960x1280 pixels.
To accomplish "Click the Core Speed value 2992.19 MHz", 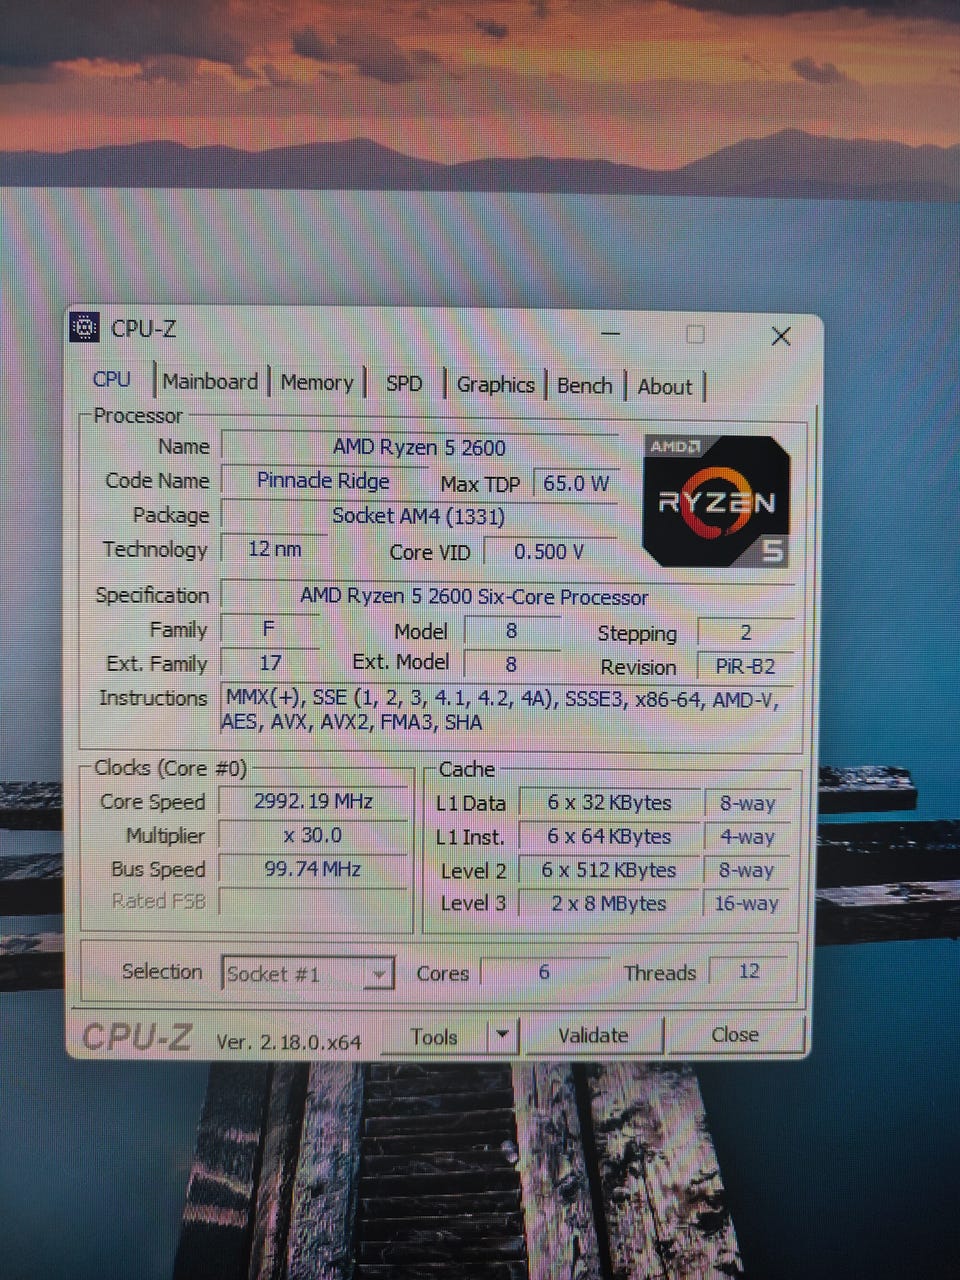I will point(313,802).
